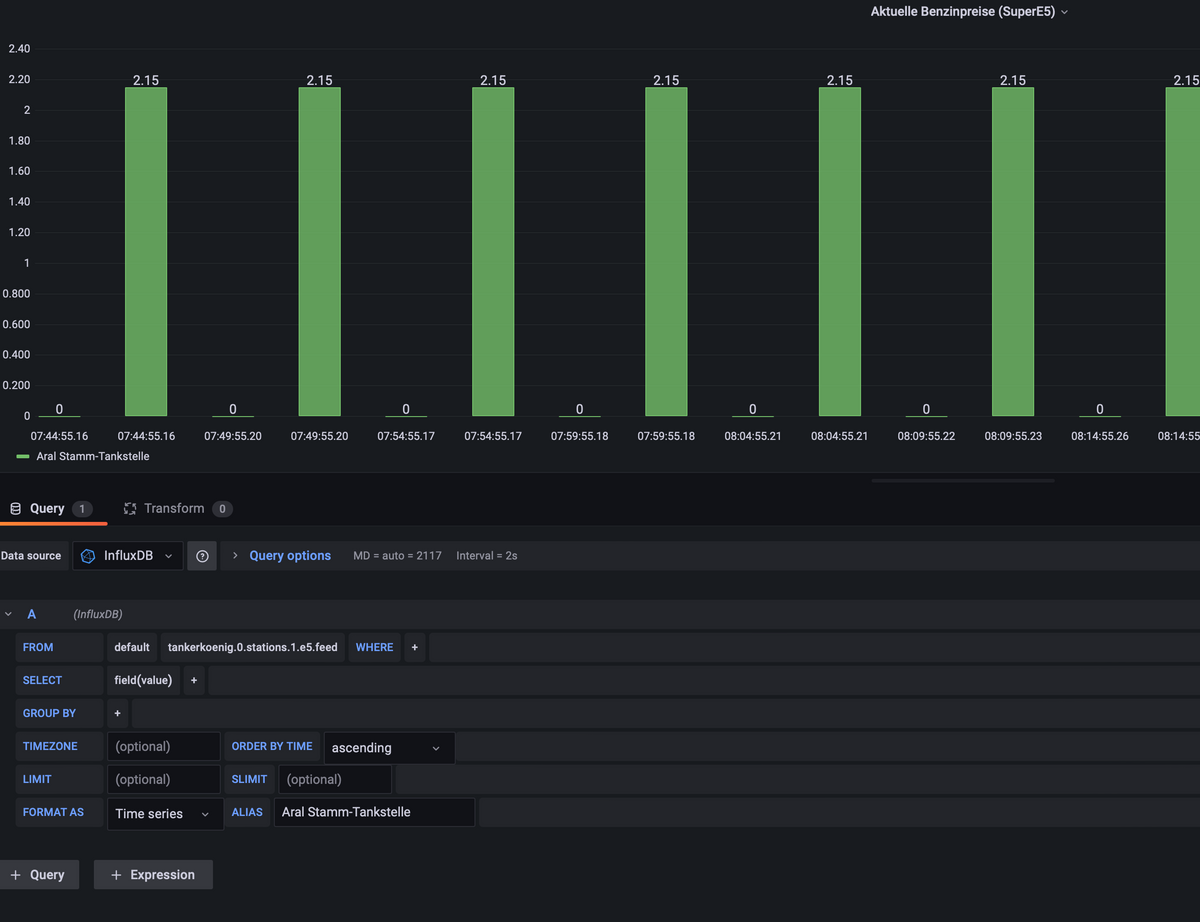Switch to the Transform tab
Viewport: 1200px width, 922px height.
point(177,508)
